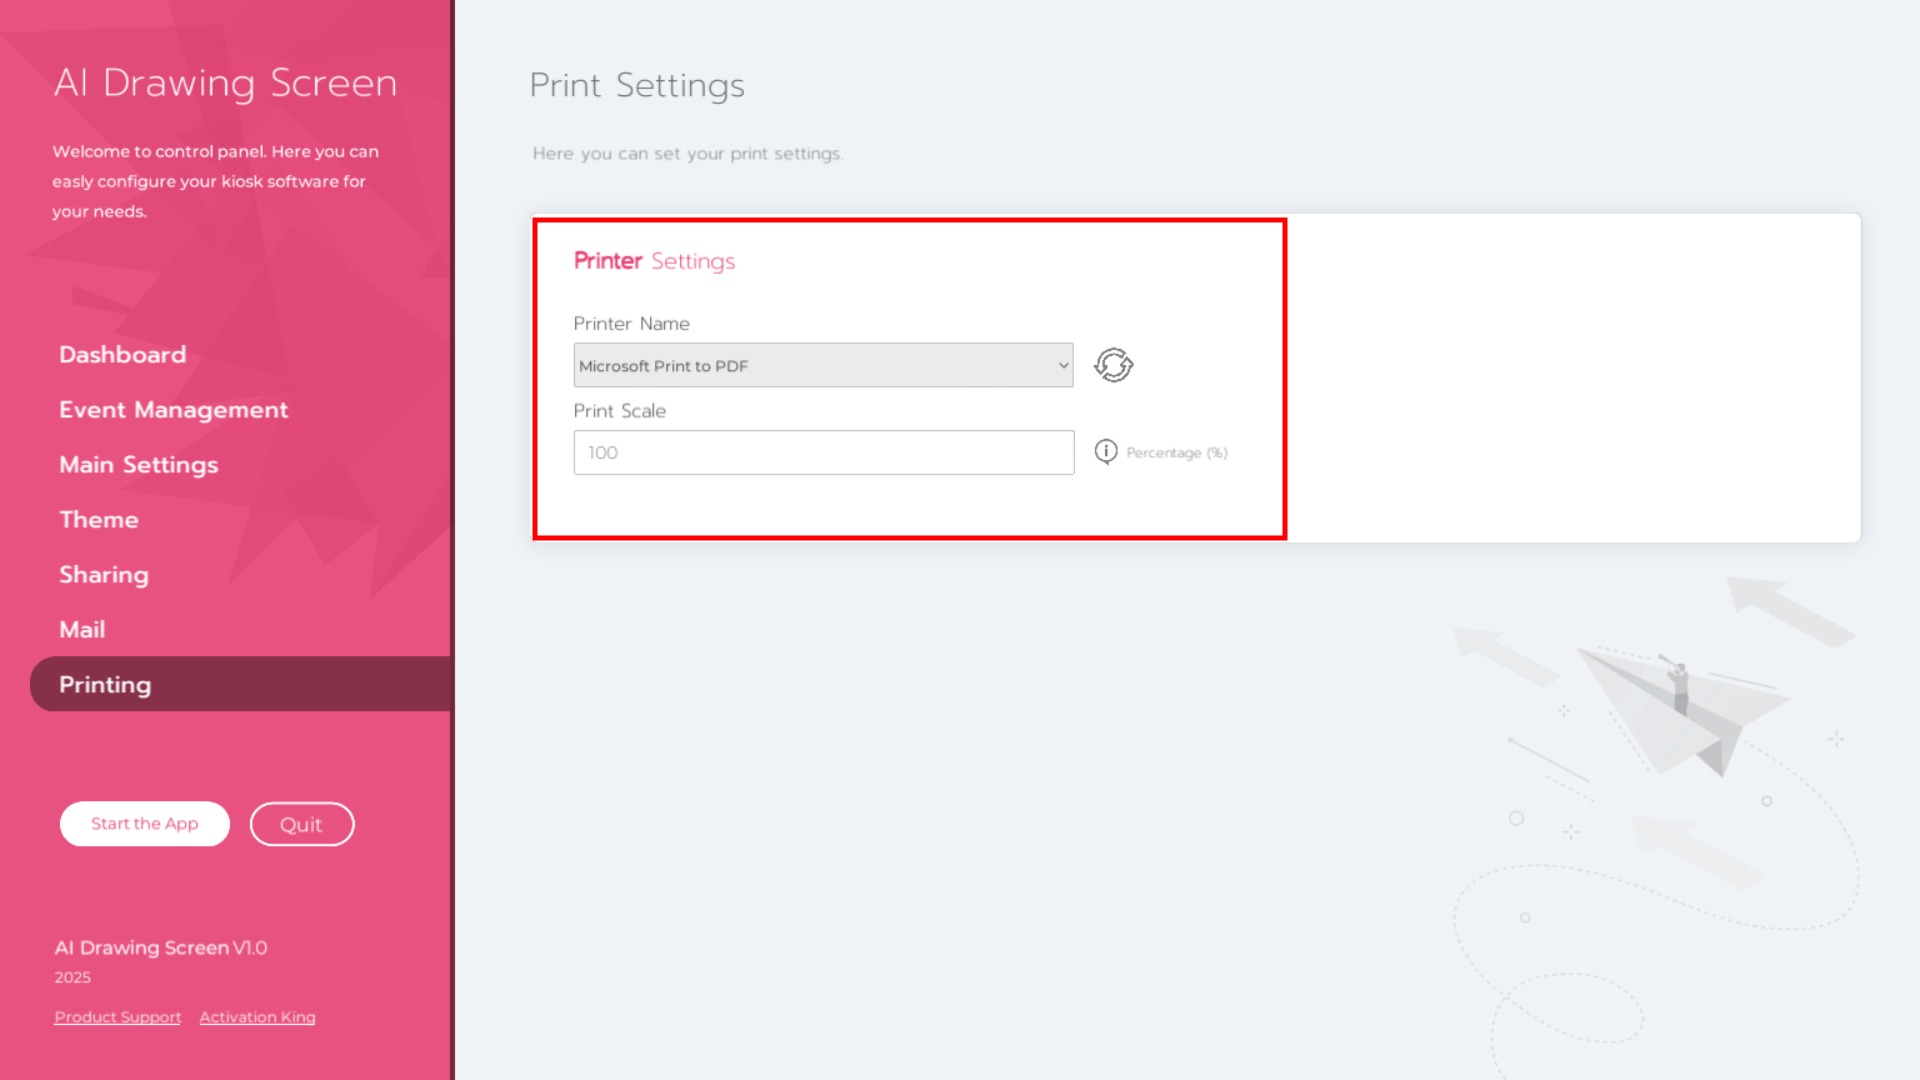Viewport: 1920px width, 1080px height.
Task: Click the Print Scale input field
Action: (x=823, y=452)
